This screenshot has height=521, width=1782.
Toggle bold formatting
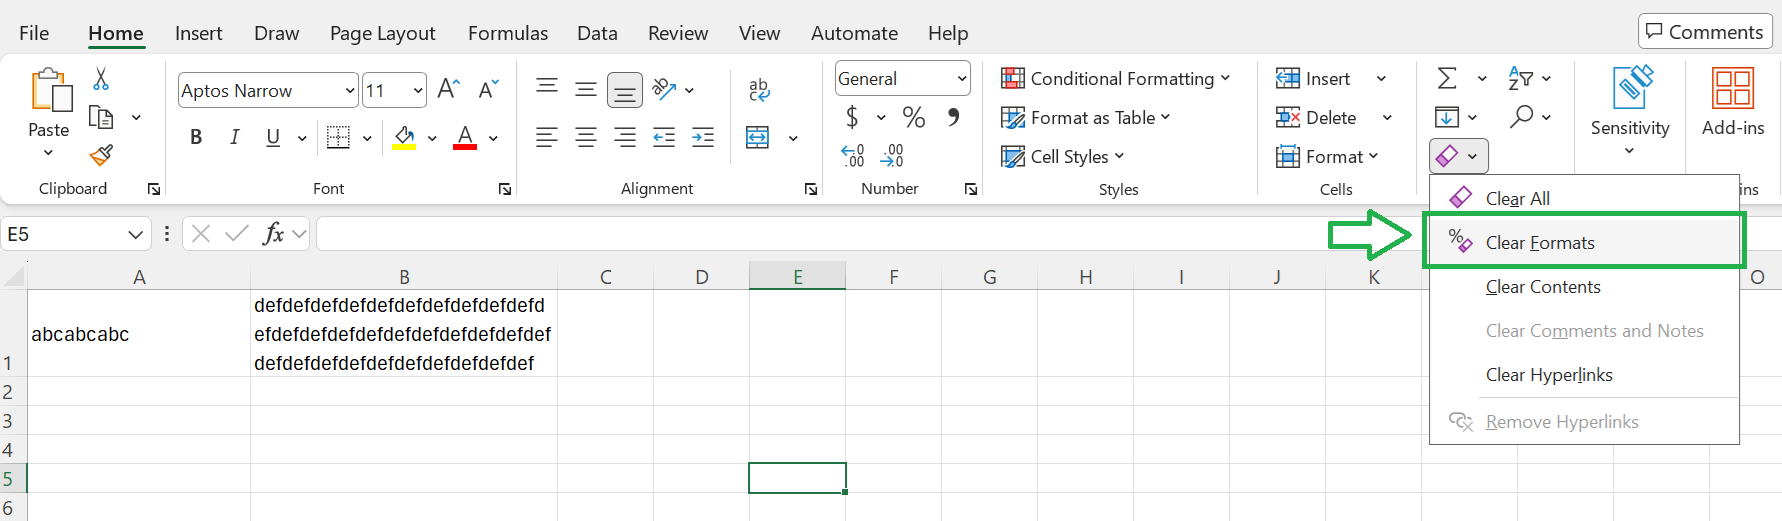coord(196,137)
